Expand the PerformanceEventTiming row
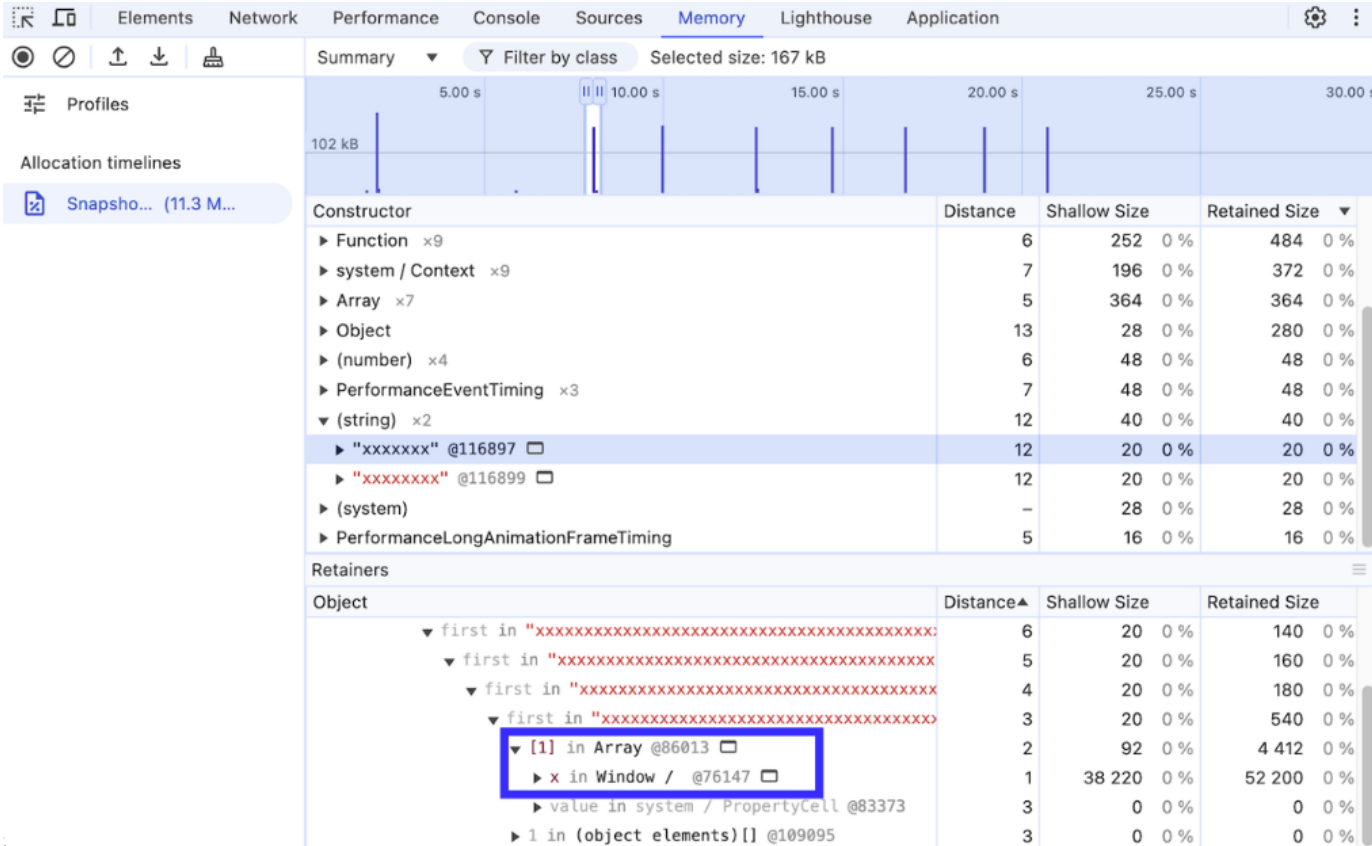The image size is (1372, 846). 323,390
